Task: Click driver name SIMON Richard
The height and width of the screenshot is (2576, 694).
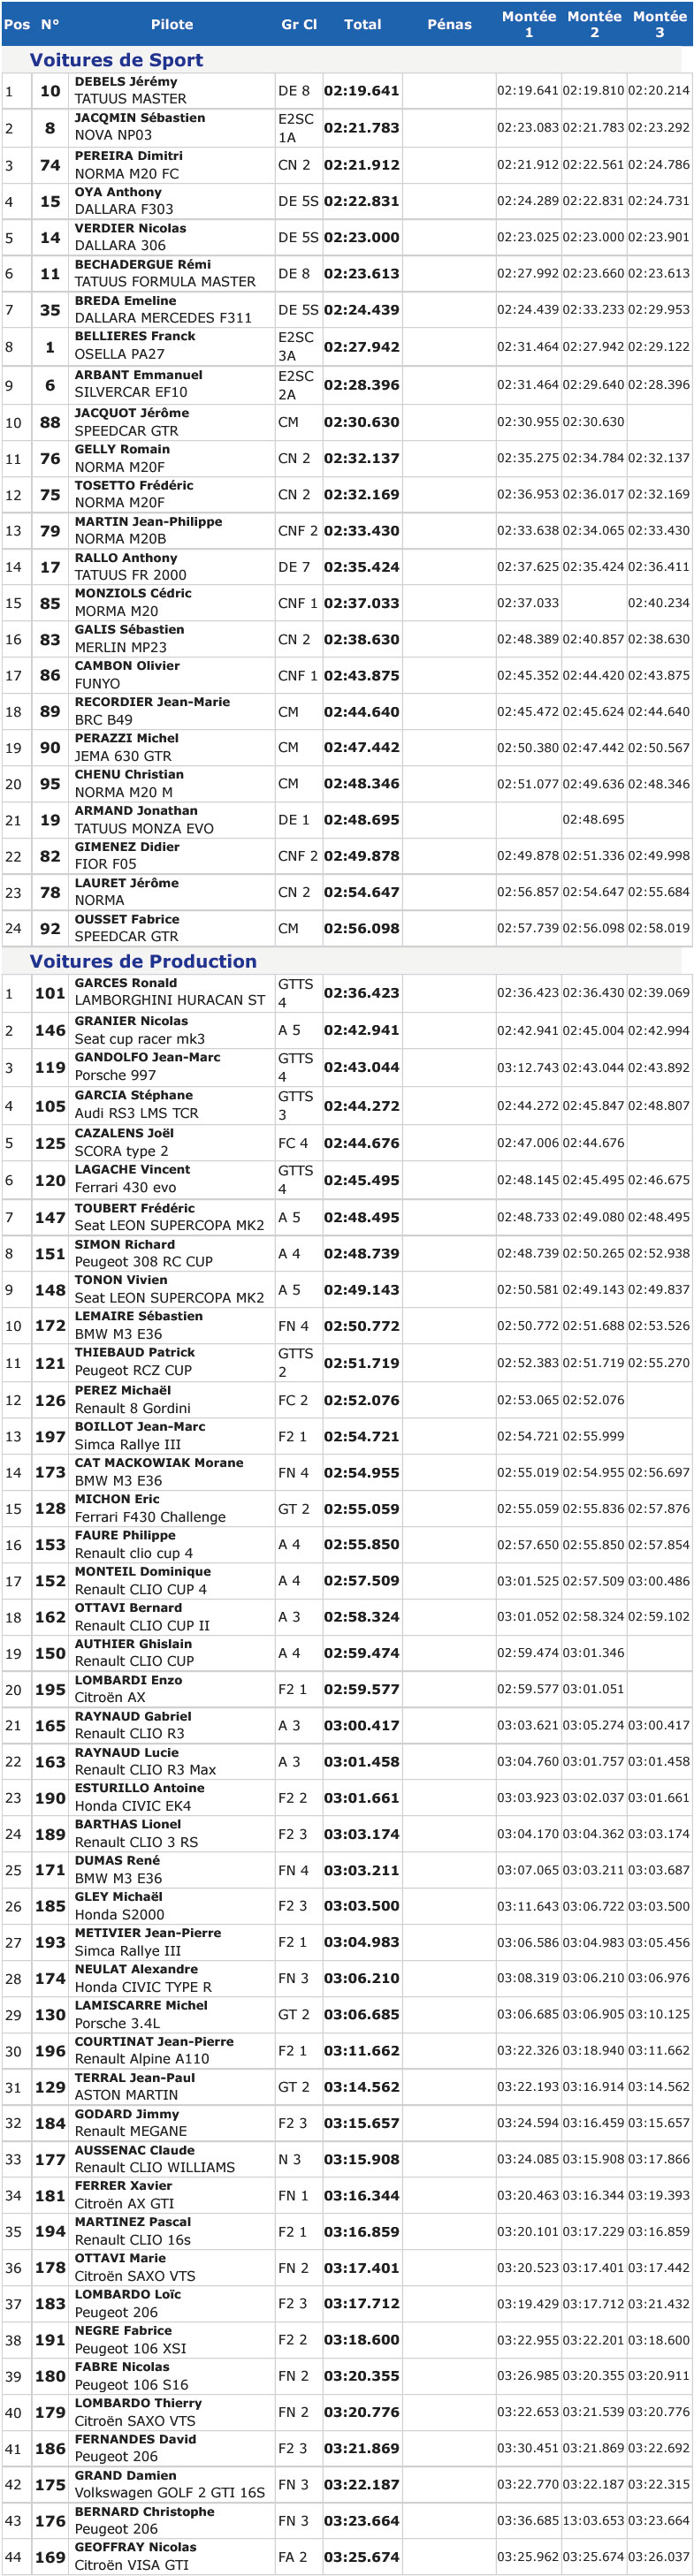Action: (125, 1244)
